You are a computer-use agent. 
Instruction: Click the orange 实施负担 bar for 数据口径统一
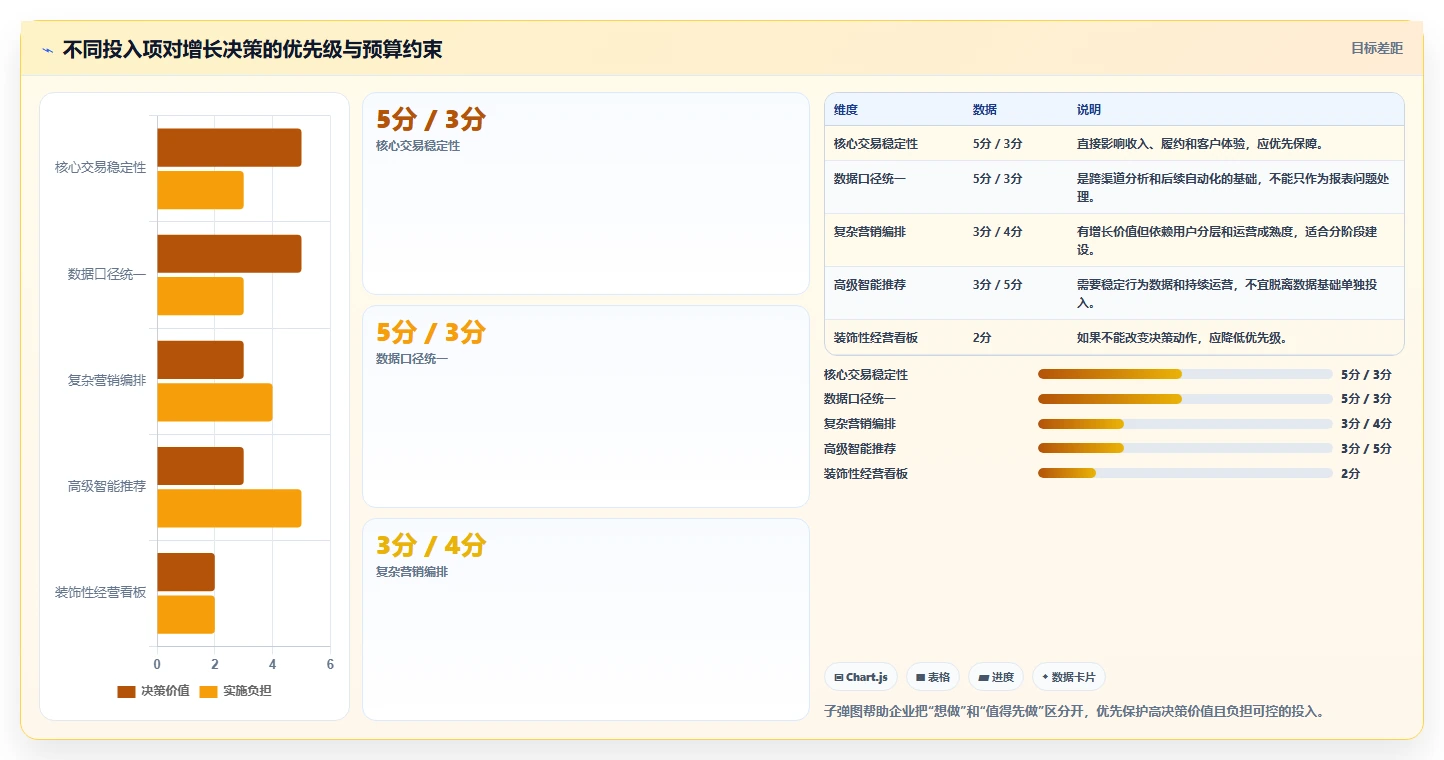200,296
